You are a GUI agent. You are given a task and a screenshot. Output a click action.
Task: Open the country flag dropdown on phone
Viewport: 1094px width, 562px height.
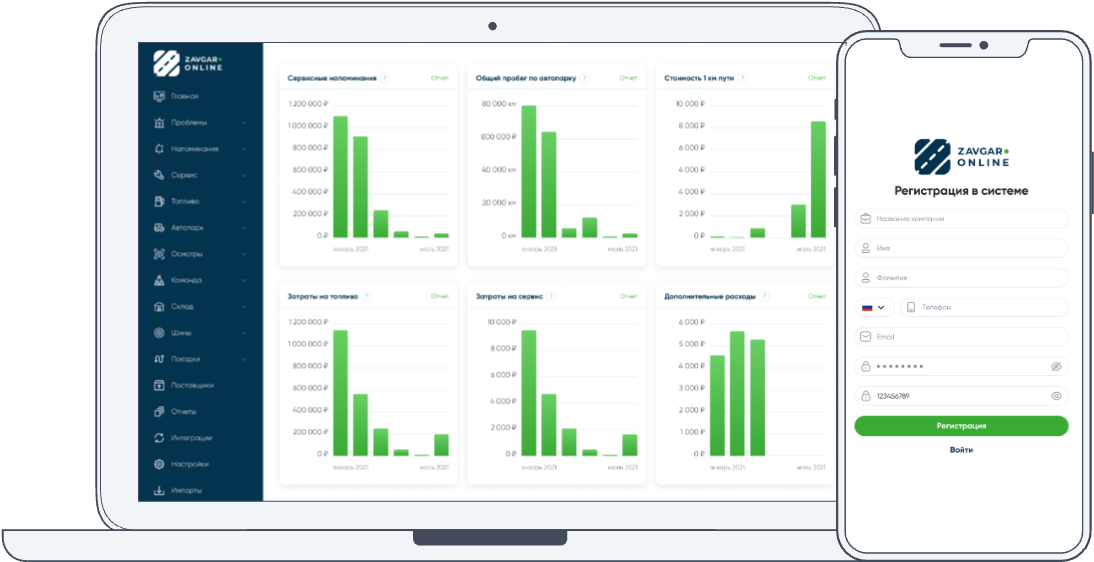click(874, 307)
